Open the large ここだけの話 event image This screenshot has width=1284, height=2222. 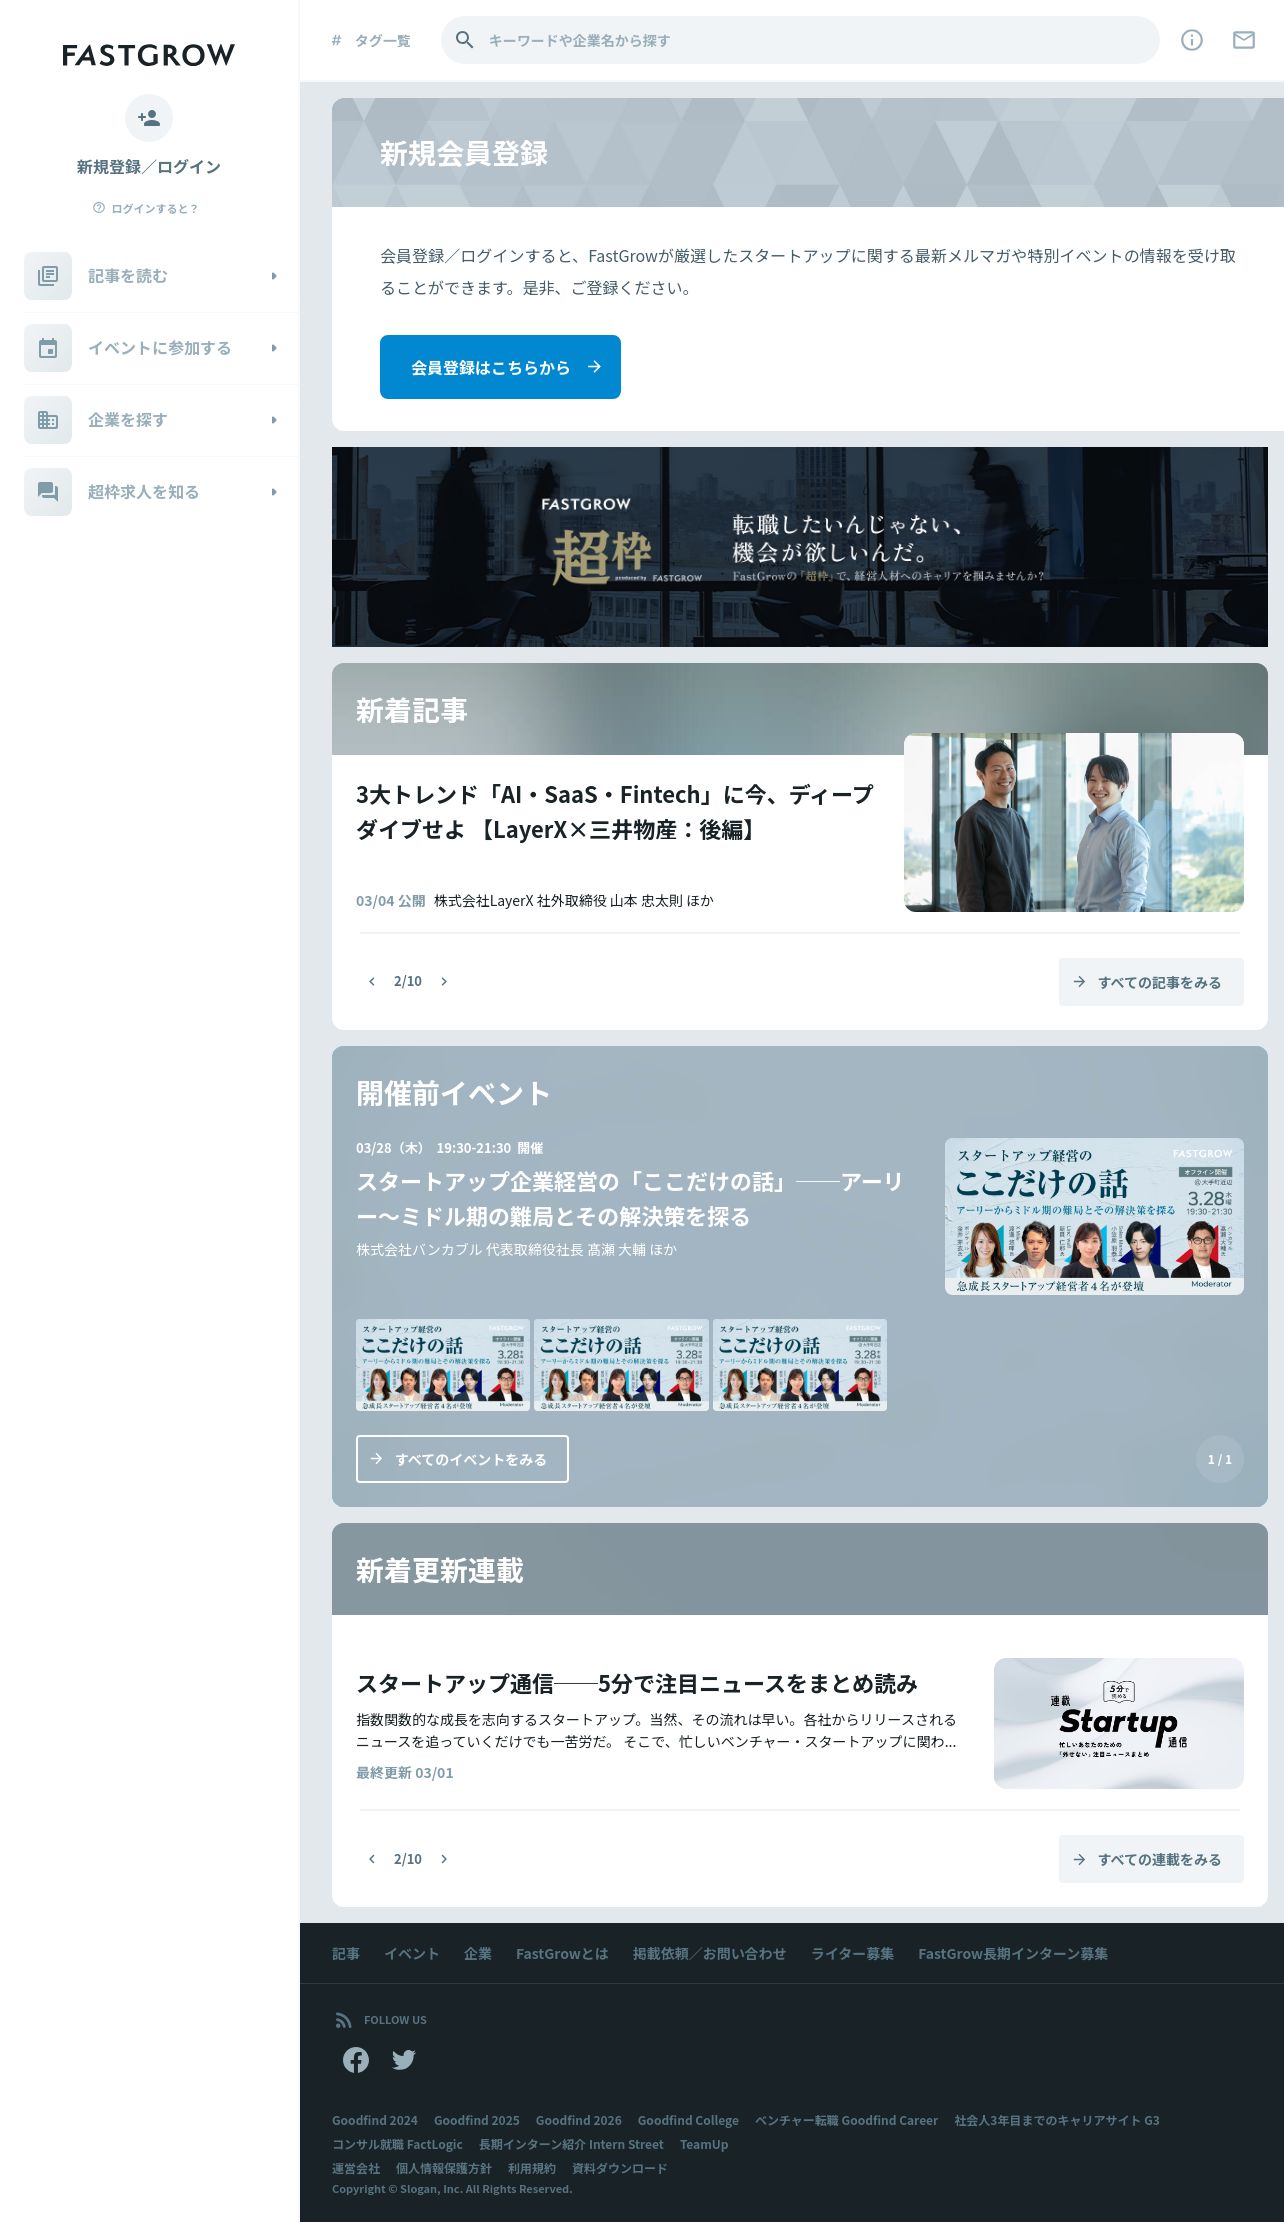click(1094, 1216)
